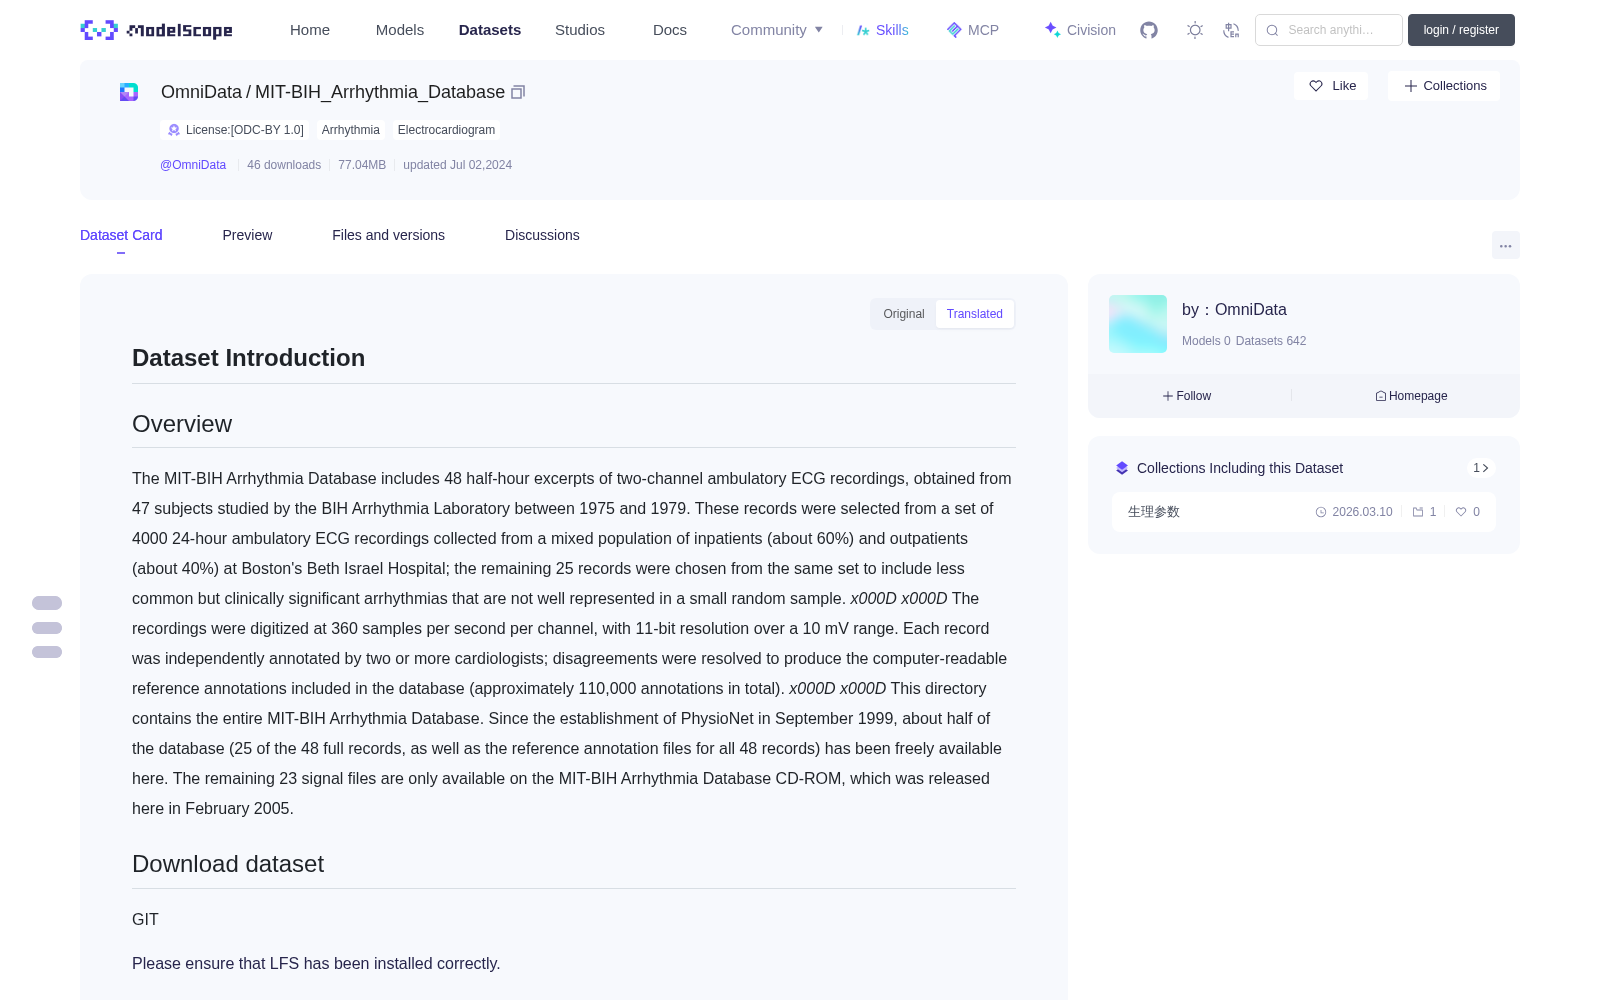This screenshot has height=1000, width=1600.
Task: Toggle light/dark theme sun icon
Action: click(1195, 30)
